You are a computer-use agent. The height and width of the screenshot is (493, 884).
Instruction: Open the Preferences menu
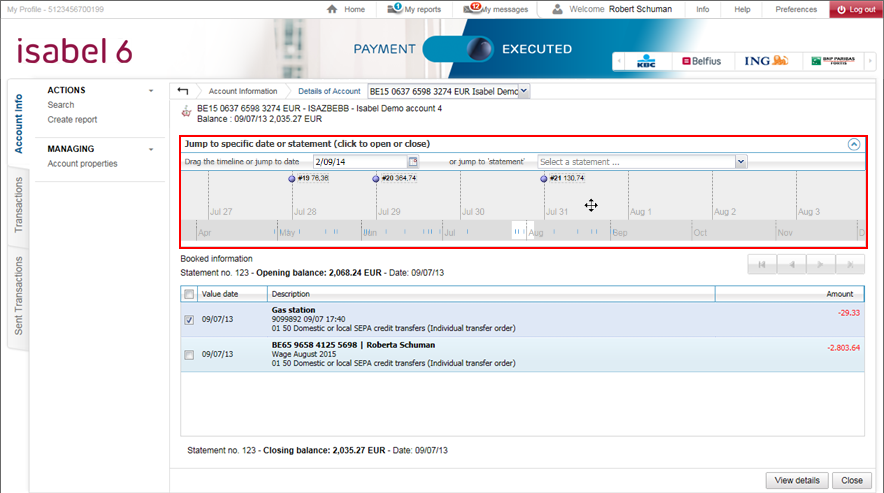pos(795,9)
